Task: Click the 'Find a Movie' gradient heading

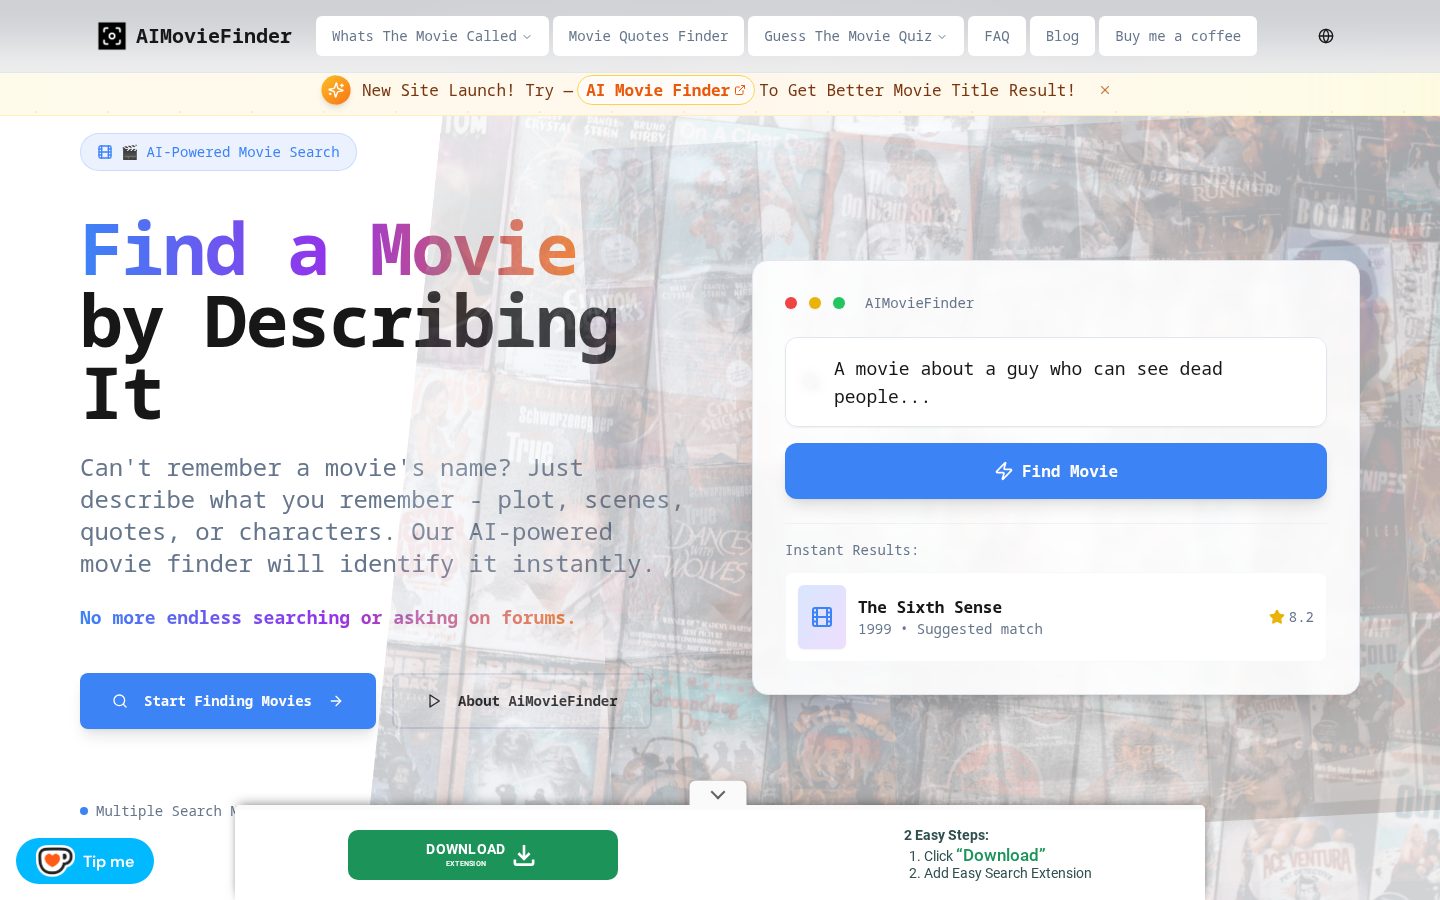Action: pos(329,250)
